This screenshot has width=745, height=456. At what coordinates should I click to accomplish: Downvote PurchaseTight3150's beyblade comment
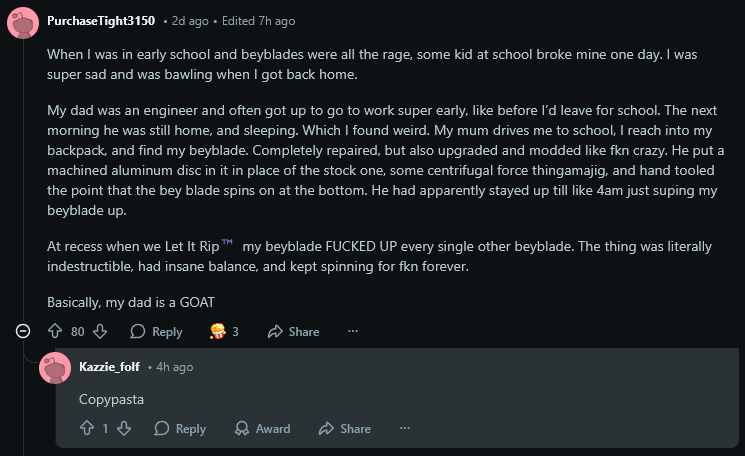pyautogui.click(x=100, y=331)
